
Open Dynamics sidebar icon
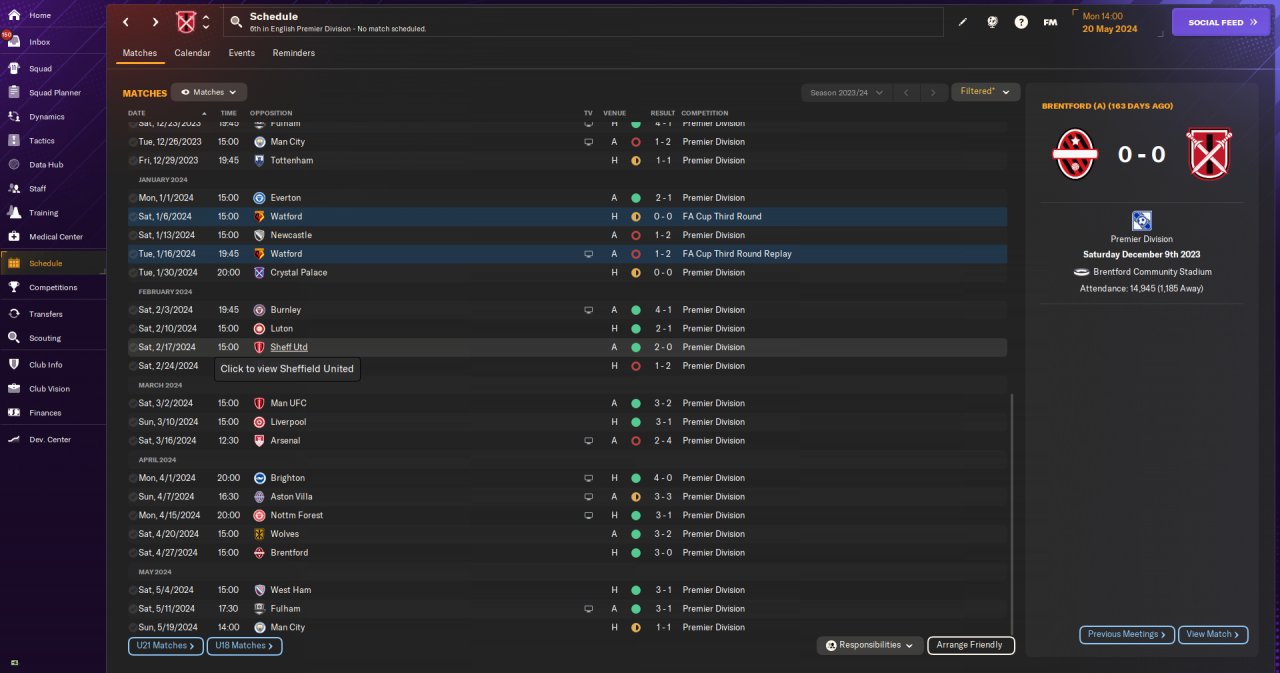click(x=14, y=116)
